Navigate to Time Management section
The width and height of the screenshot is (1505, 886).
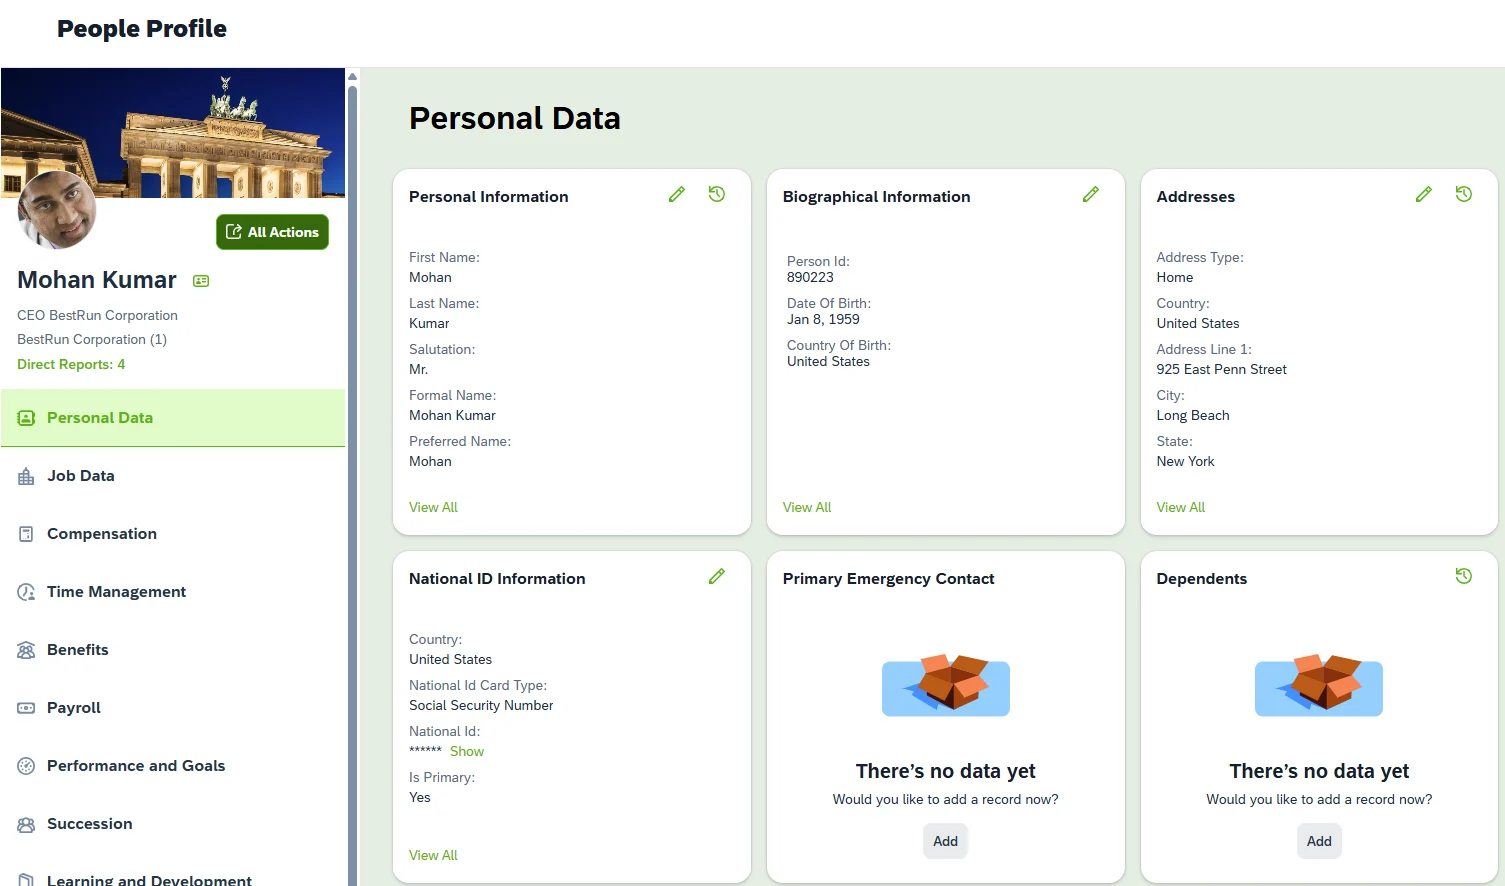coord(173,592)
